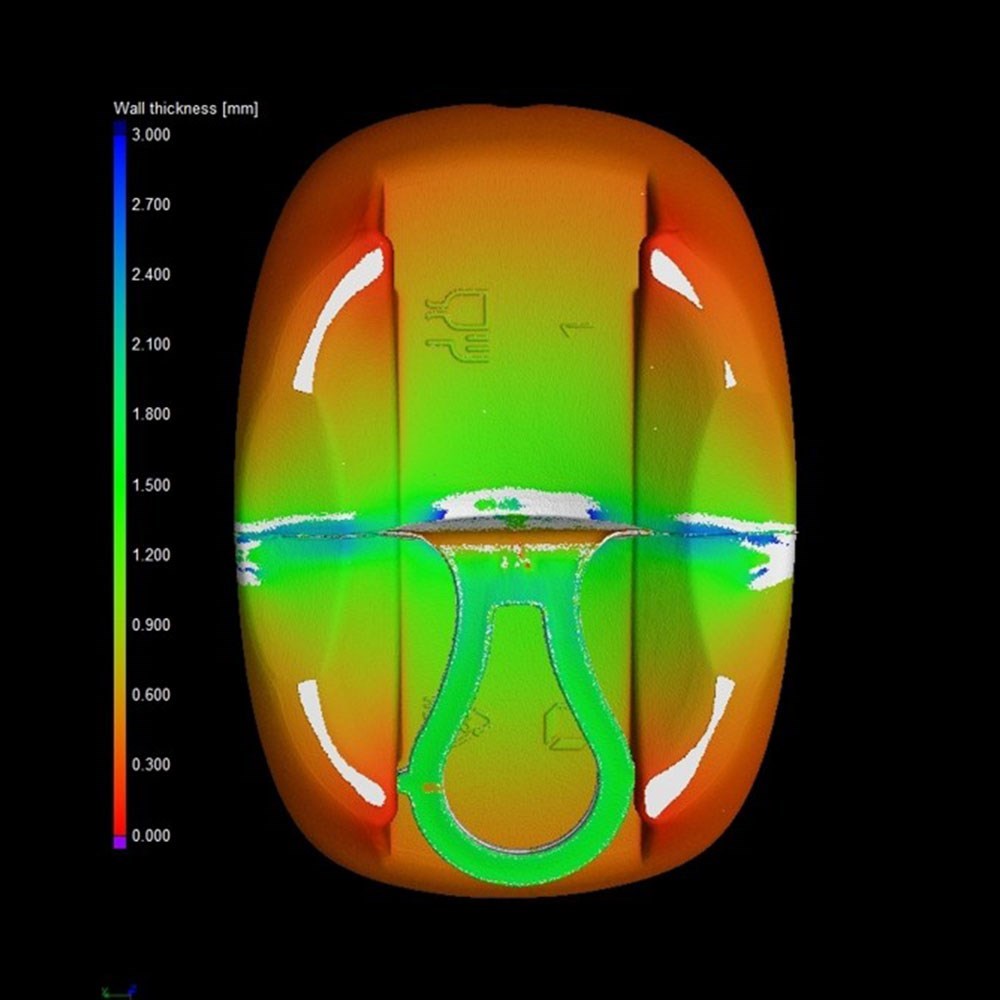Viewport: 1000px width, 1000px height.
Task: Click the purple swatch below the color scale
Action: 120,842
